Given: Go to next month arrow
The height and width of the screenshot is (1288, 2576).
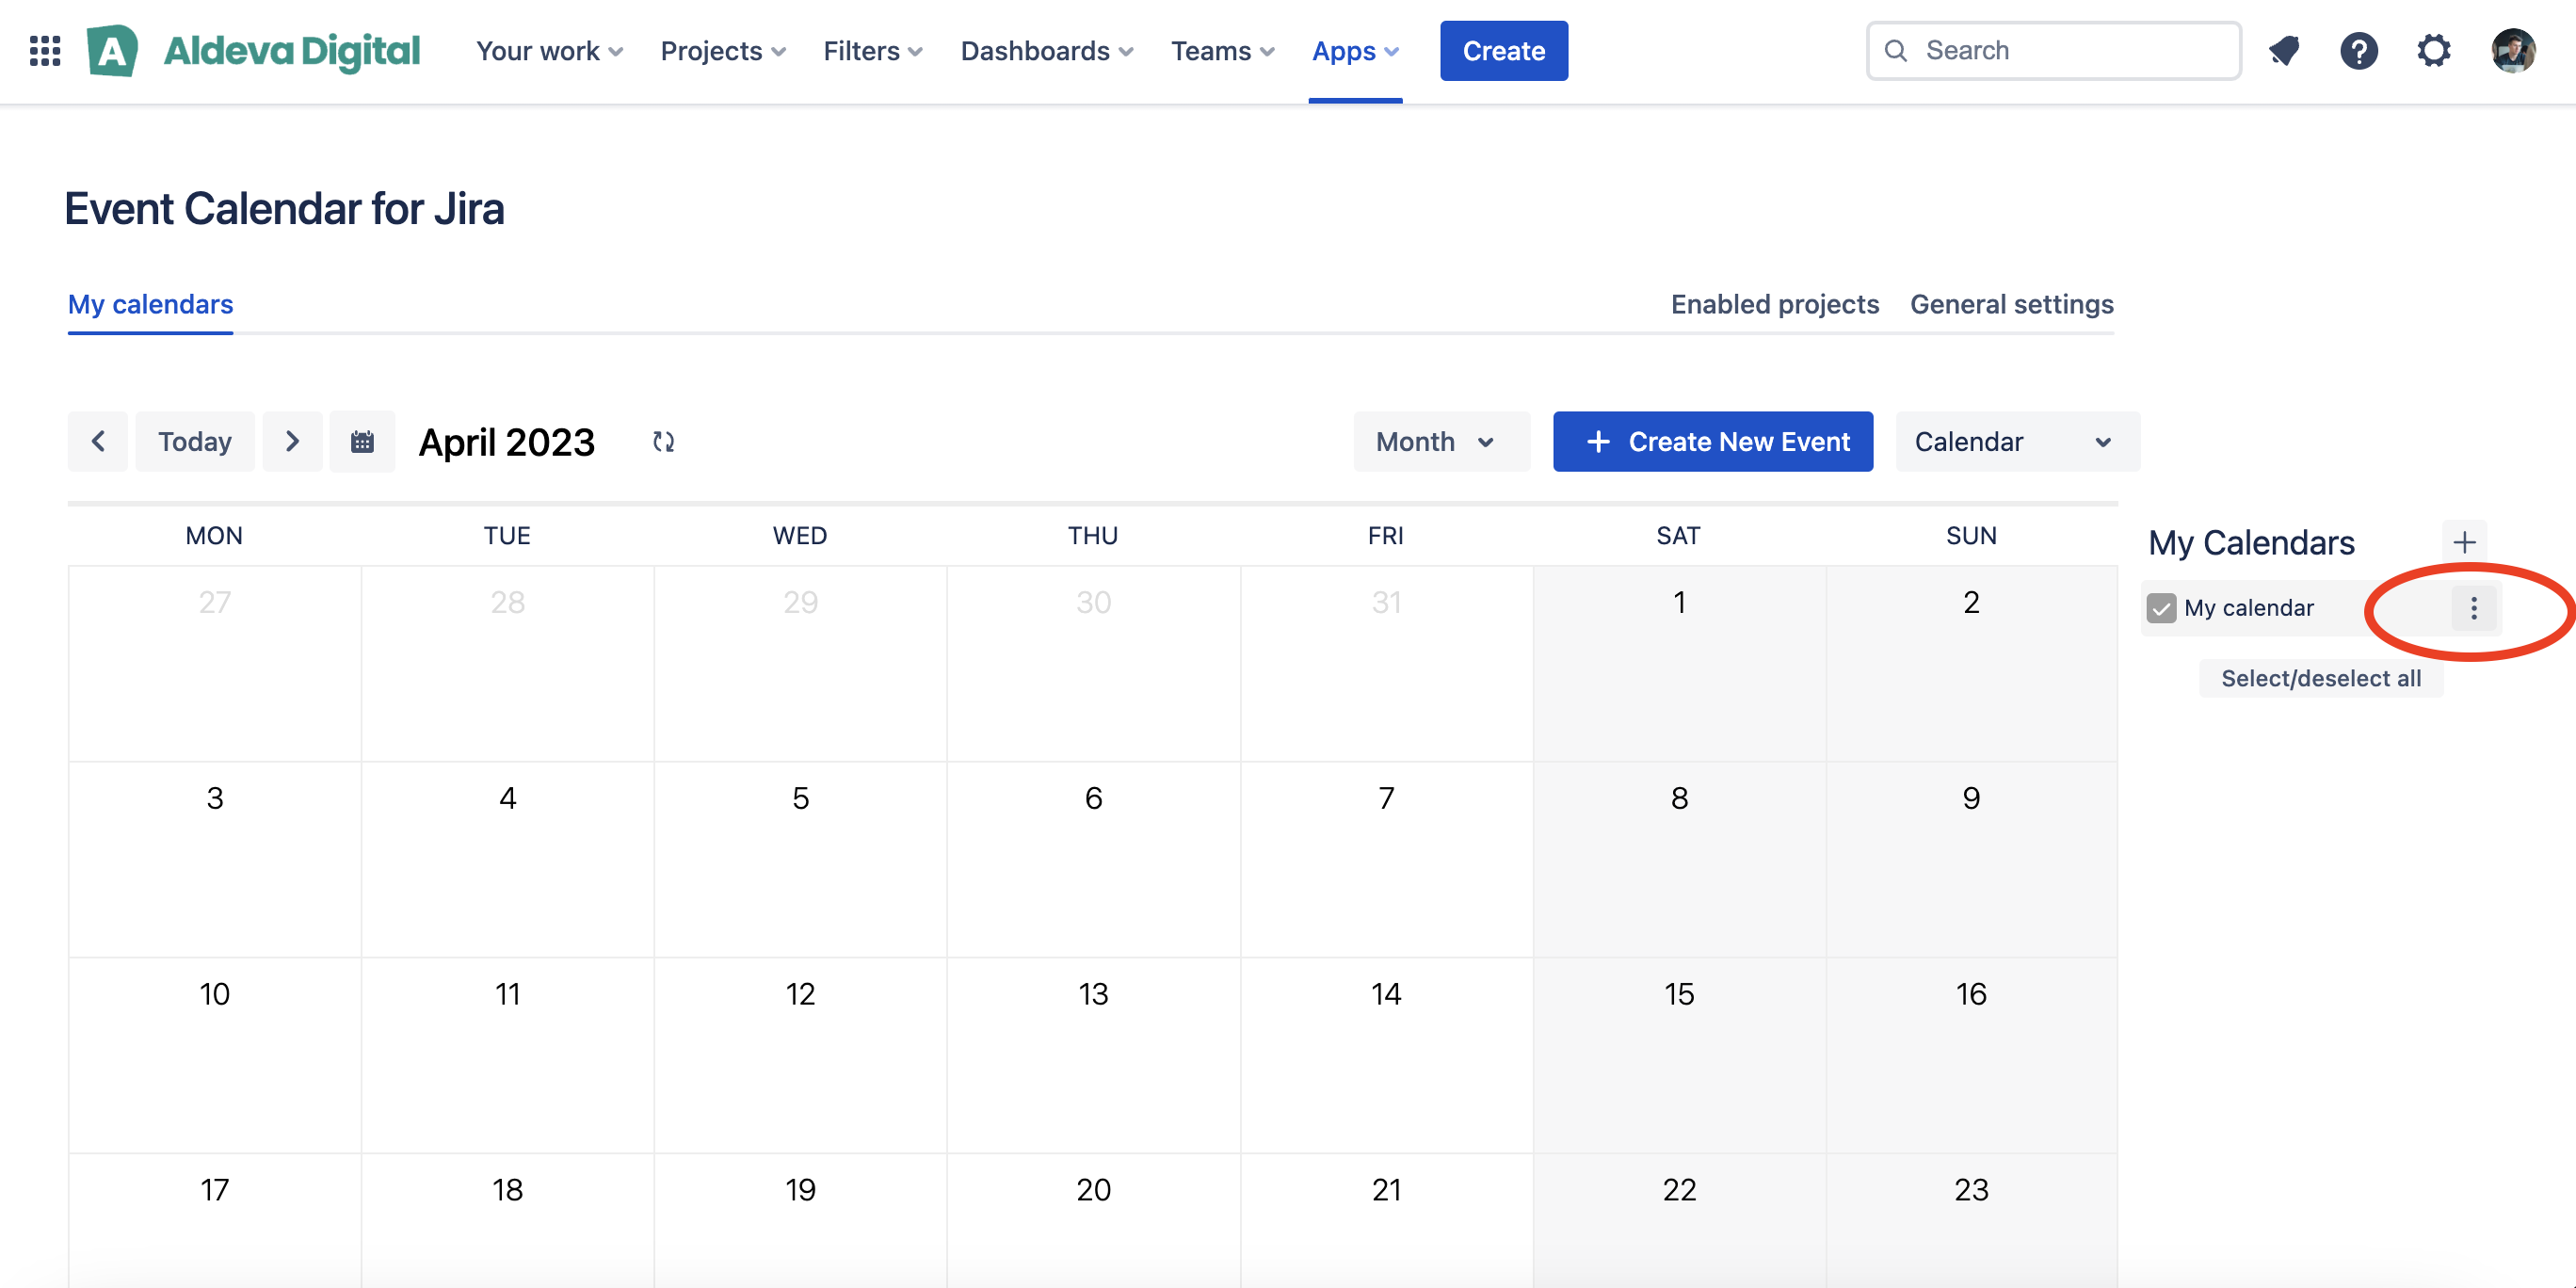Looking at the screenshot, I should 292,441.
